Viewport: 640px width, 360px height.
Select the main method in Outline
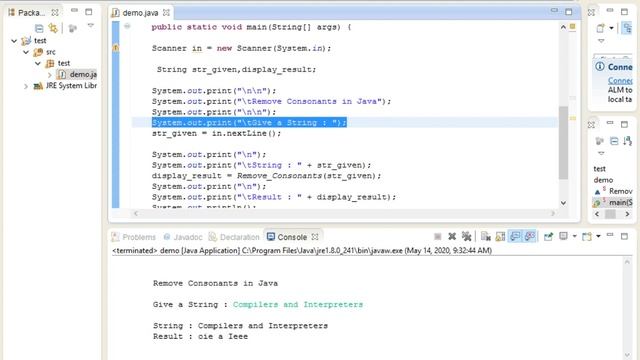[x=613, y=202]
